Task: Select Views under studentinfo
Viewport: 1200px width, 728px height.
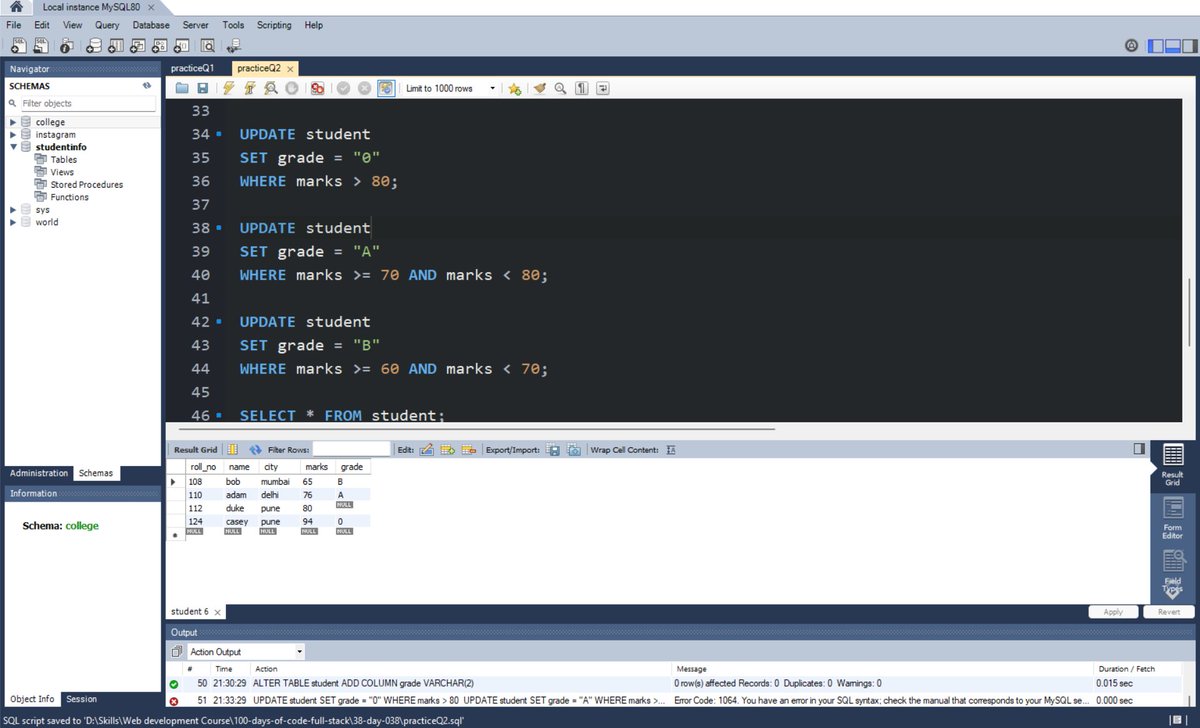Action: pyautogui.click(x=62, y=172)
